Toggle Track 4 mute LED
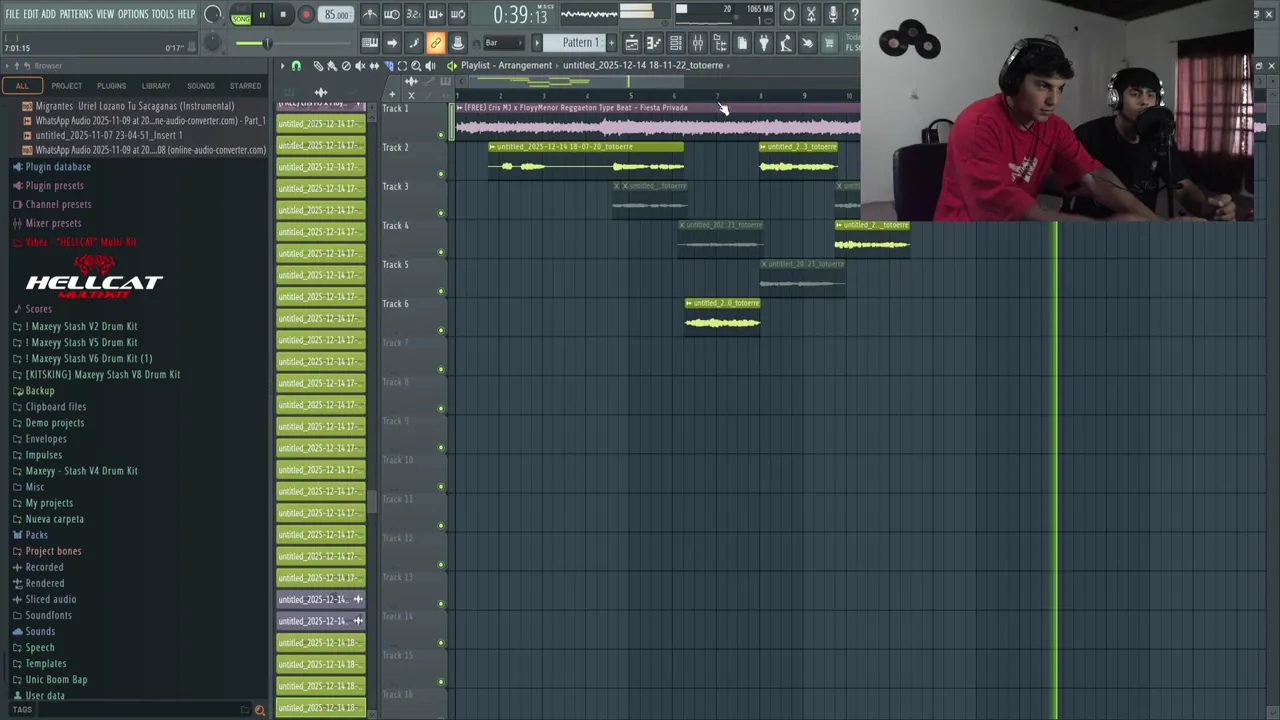Screen dimensions: 1280x720 coord(441,251)
